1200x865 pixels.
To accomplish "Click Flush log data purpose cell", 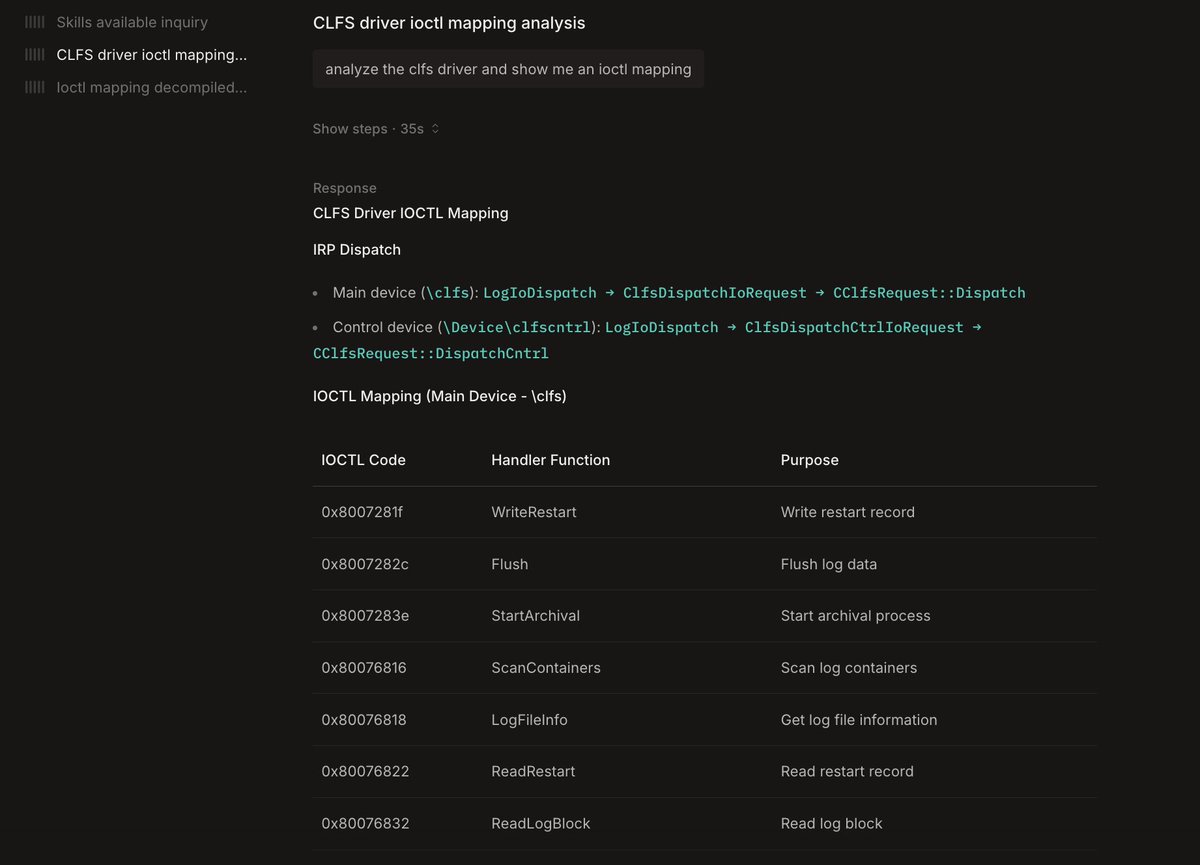I will pyautogui.click(x=829, y=564).
